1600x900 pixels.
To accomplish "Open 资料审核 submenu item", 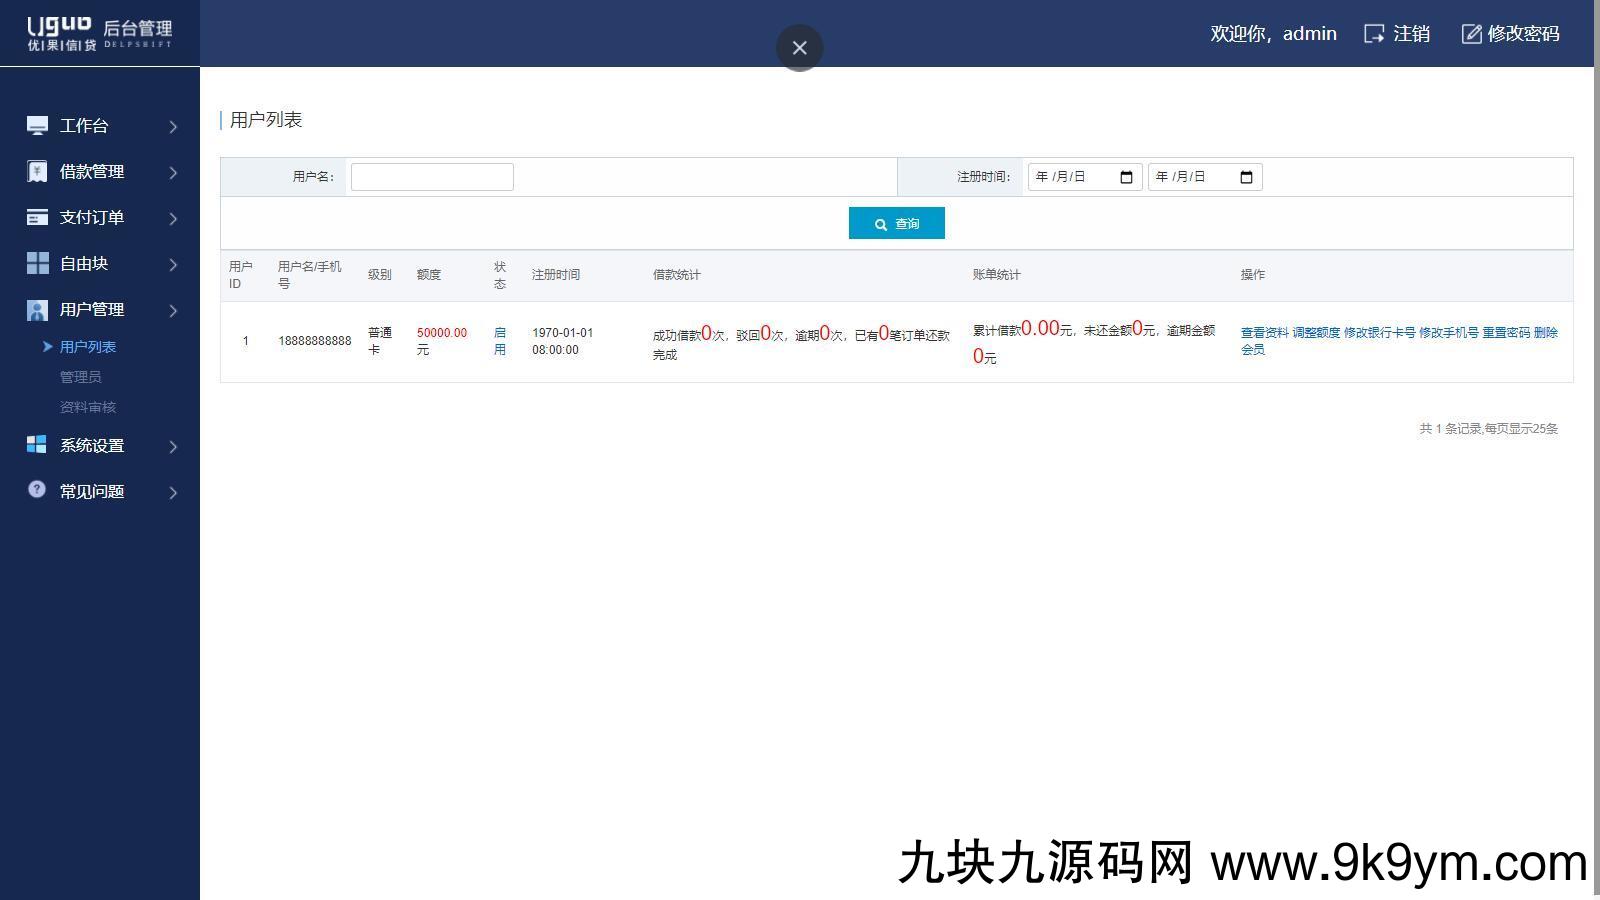I will tap(88, 407).
